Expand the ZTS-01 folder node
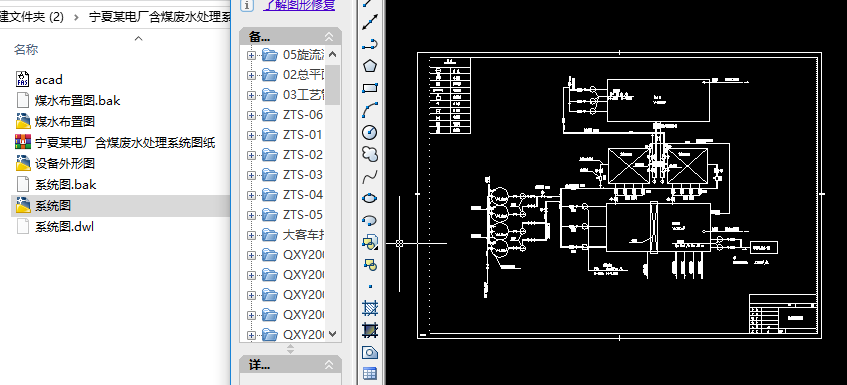The image size is (847, 385). (251, 135)
